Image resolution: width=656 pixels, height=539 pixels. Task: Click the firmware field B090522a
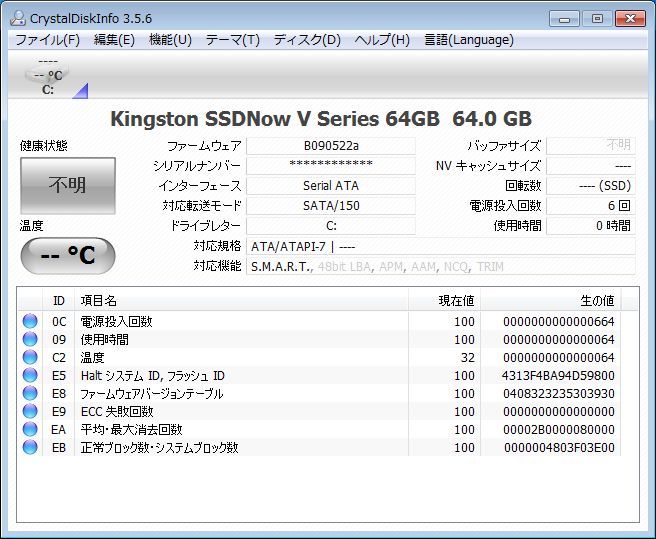coord(331,146)
